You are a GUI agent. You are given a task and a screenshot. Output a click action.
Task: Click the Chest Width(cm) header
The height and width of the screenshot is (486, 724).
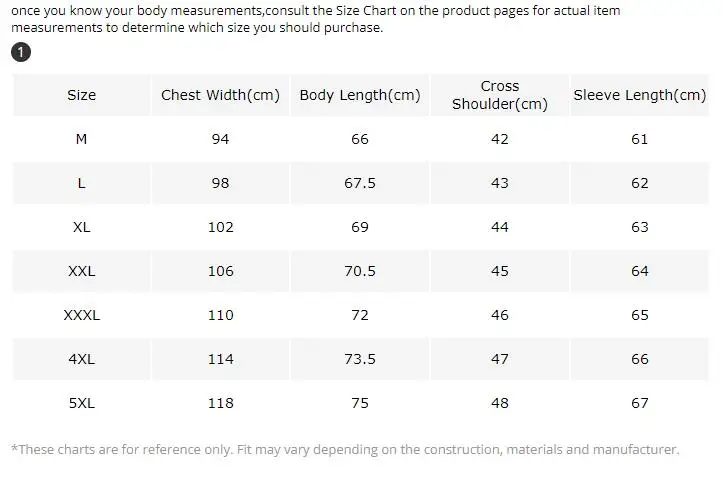click(x=221, y=95)
